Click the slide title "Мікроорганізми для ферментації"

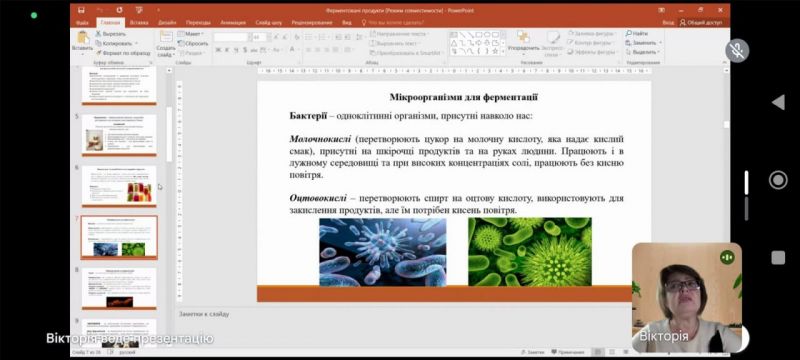(x=463, y=97)
